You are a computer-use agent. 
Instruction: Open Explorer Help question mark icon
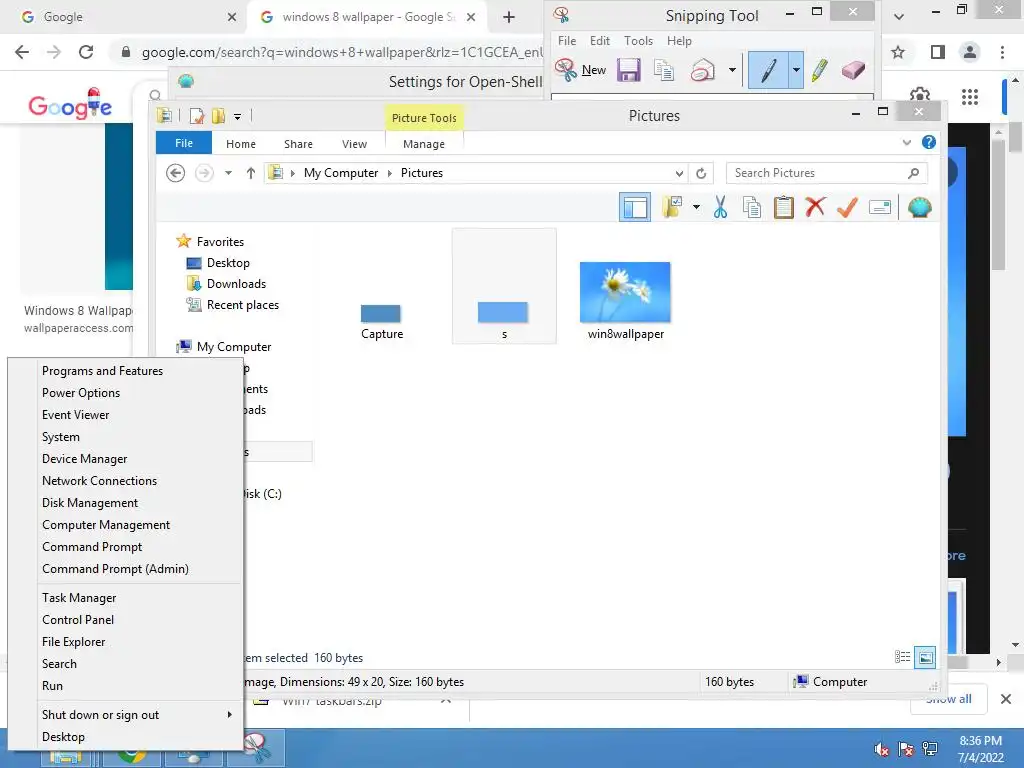[x=929, y=142]
